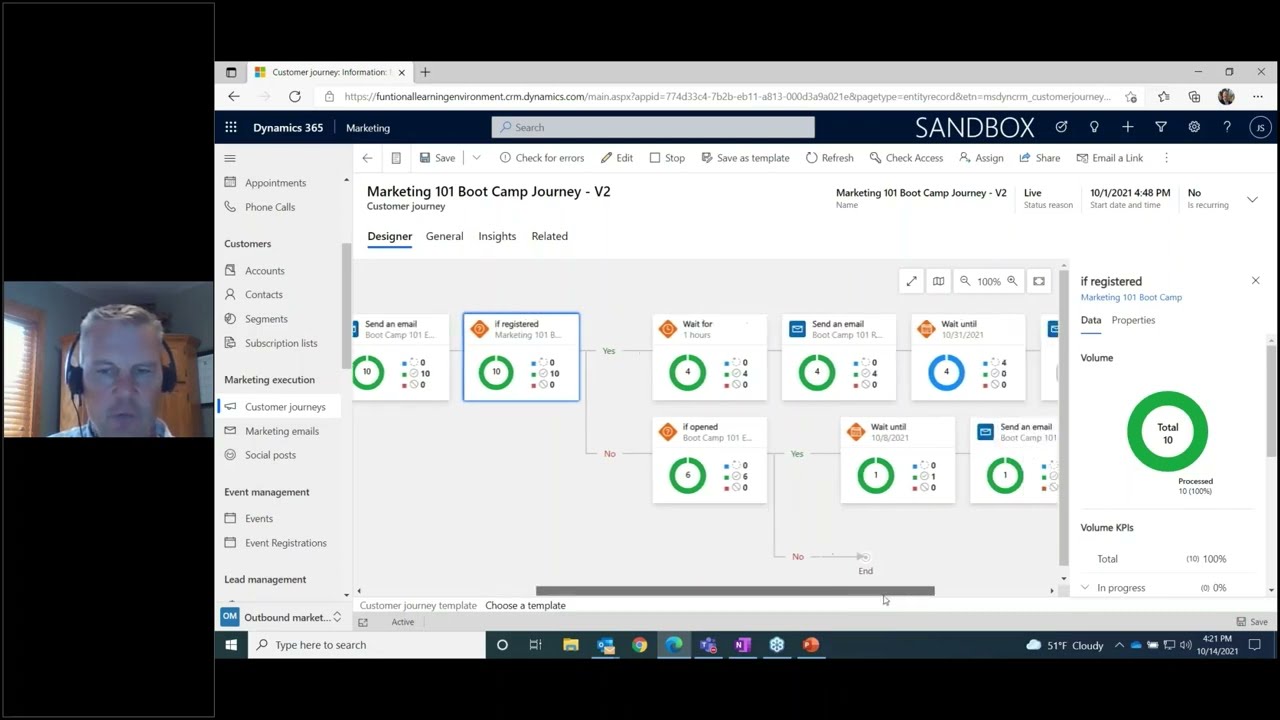The width and height of the screenshot is (1280, 720).
Task: Refresh the journey record
Action: (x=829, y=158)
